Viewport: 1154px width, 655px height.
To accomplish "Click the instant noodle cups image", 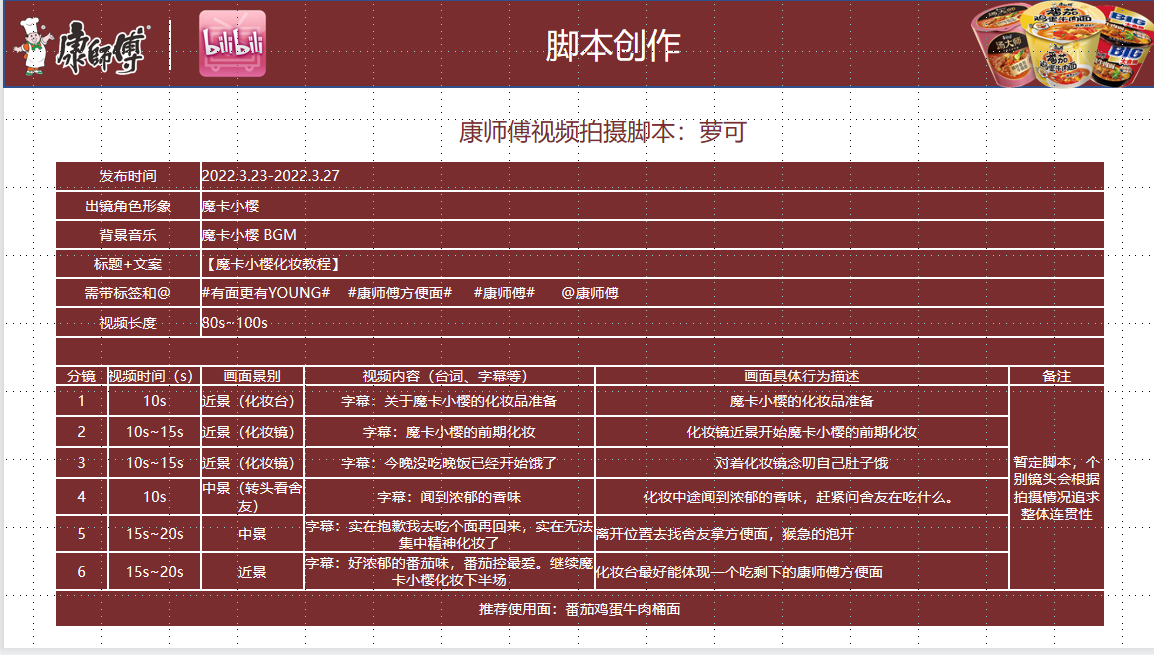I will click(1062, 44).
